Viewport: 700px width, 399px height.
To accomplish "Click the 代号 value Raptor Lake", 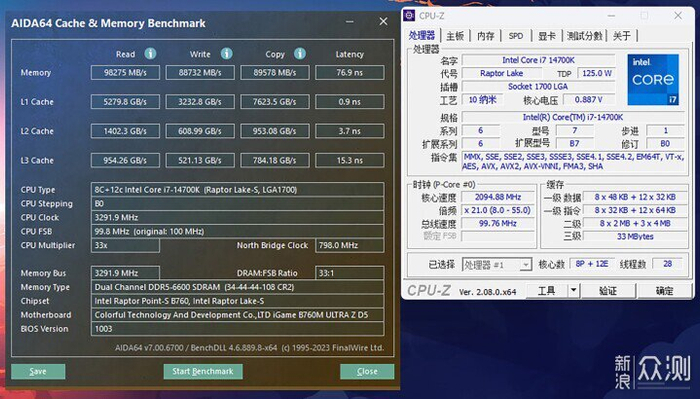I will [x=502, y=73].
